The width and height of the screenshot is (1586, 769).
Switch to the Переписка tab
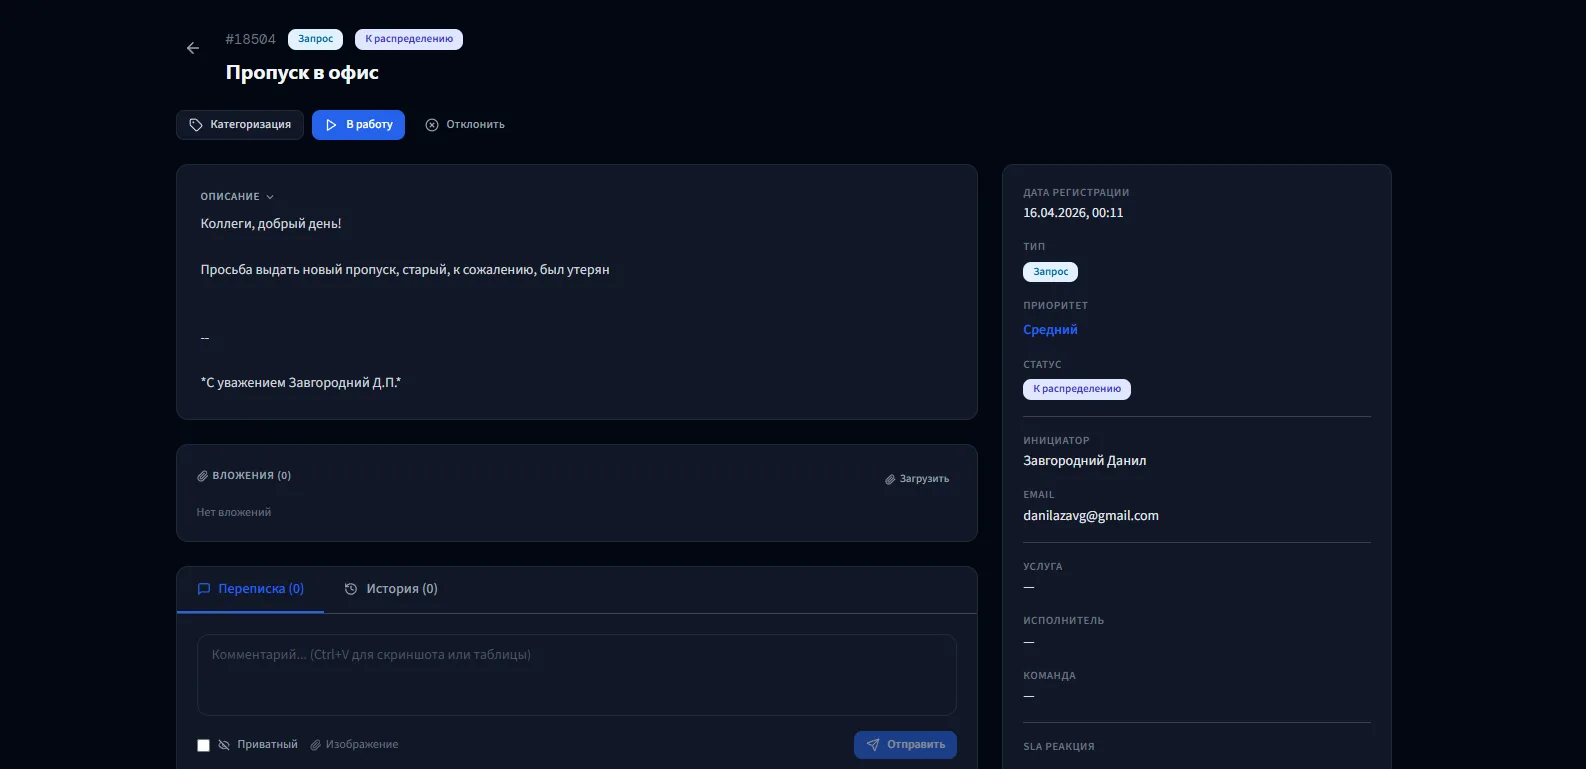251,589
